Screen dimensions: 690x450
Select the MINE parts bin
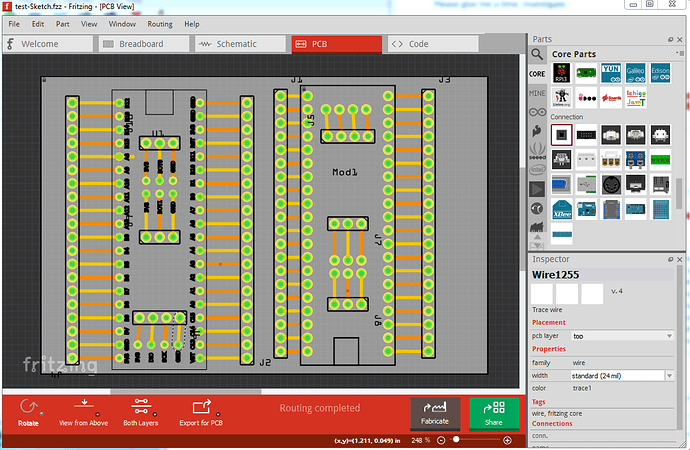pos(537,93)
